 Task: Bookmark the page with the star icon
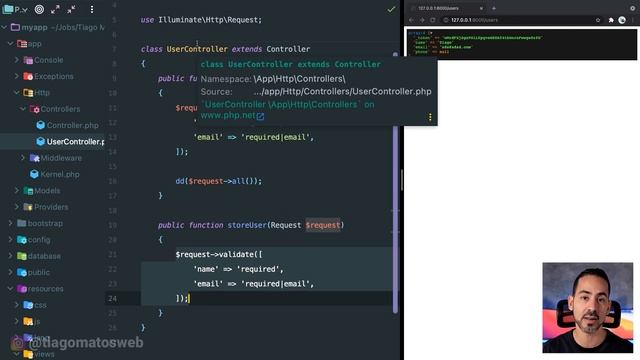coord(598,20)
